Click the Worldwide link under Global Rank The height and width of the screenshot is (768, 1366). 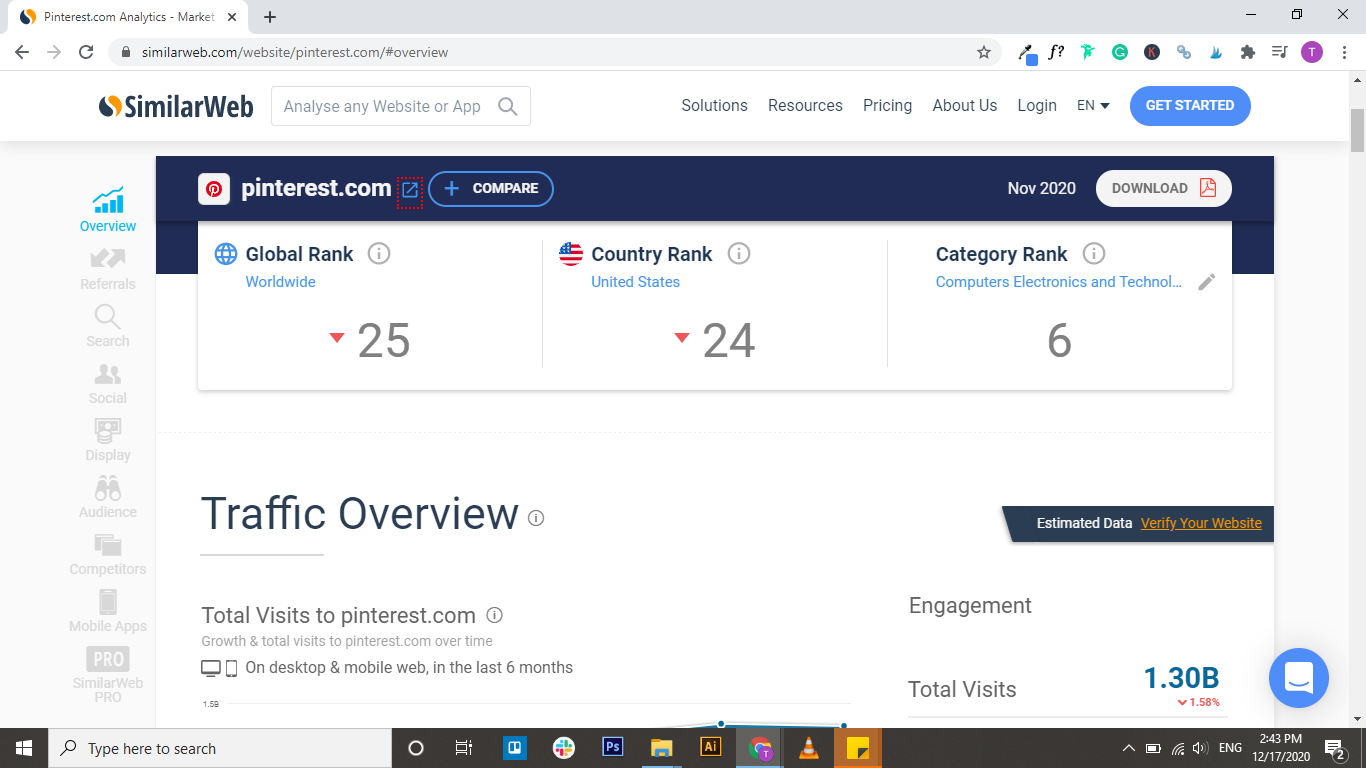[281, 282]
